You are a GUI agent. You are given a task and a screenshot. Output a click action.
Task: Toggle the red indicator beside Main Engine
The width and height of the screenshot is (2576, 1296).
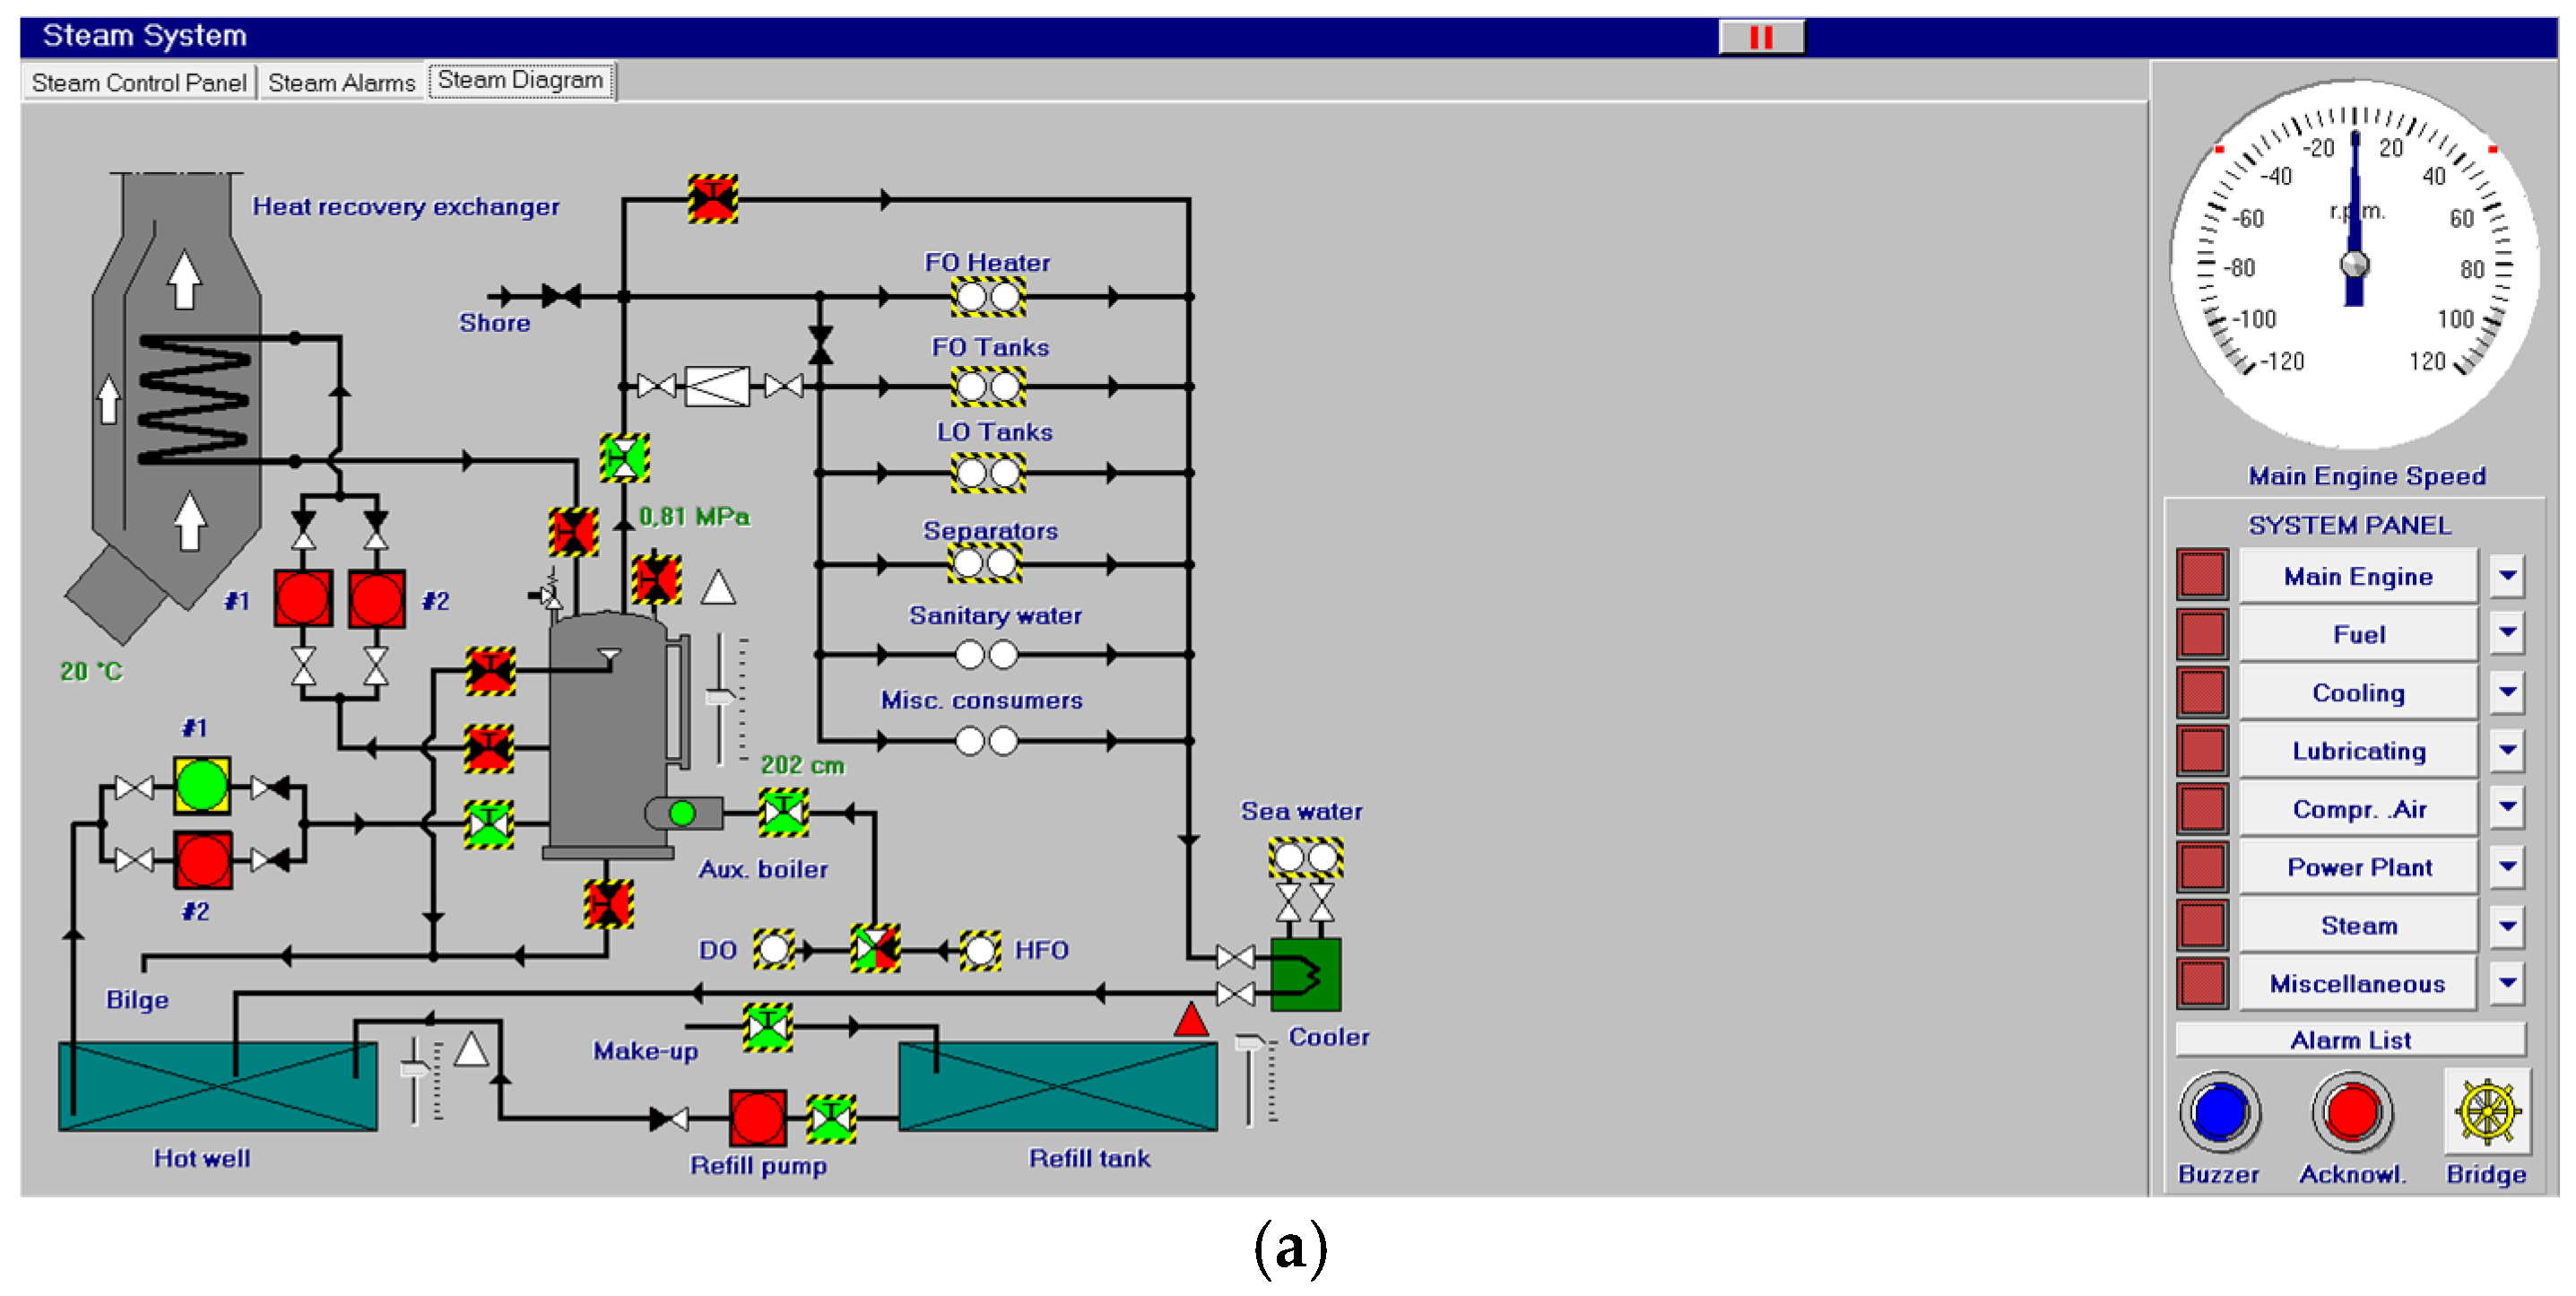2203,576
